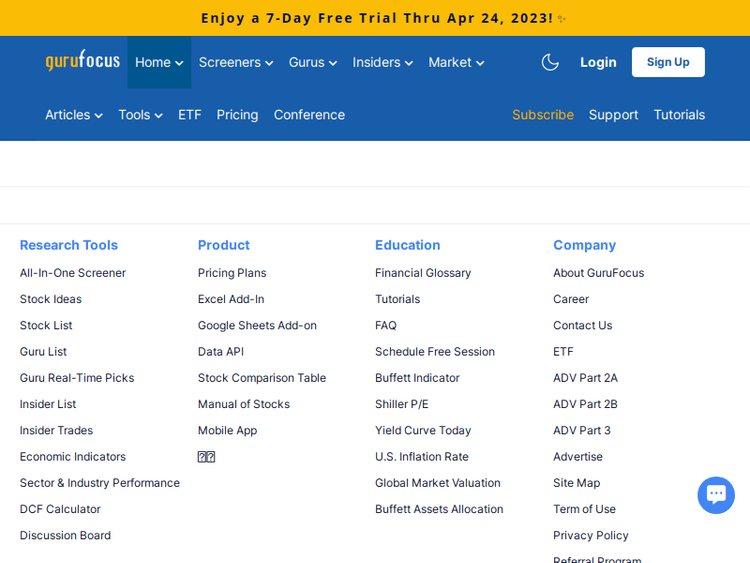Expand the Home dropdown menu
750x563 pixels.
click(x=159, y=62)
